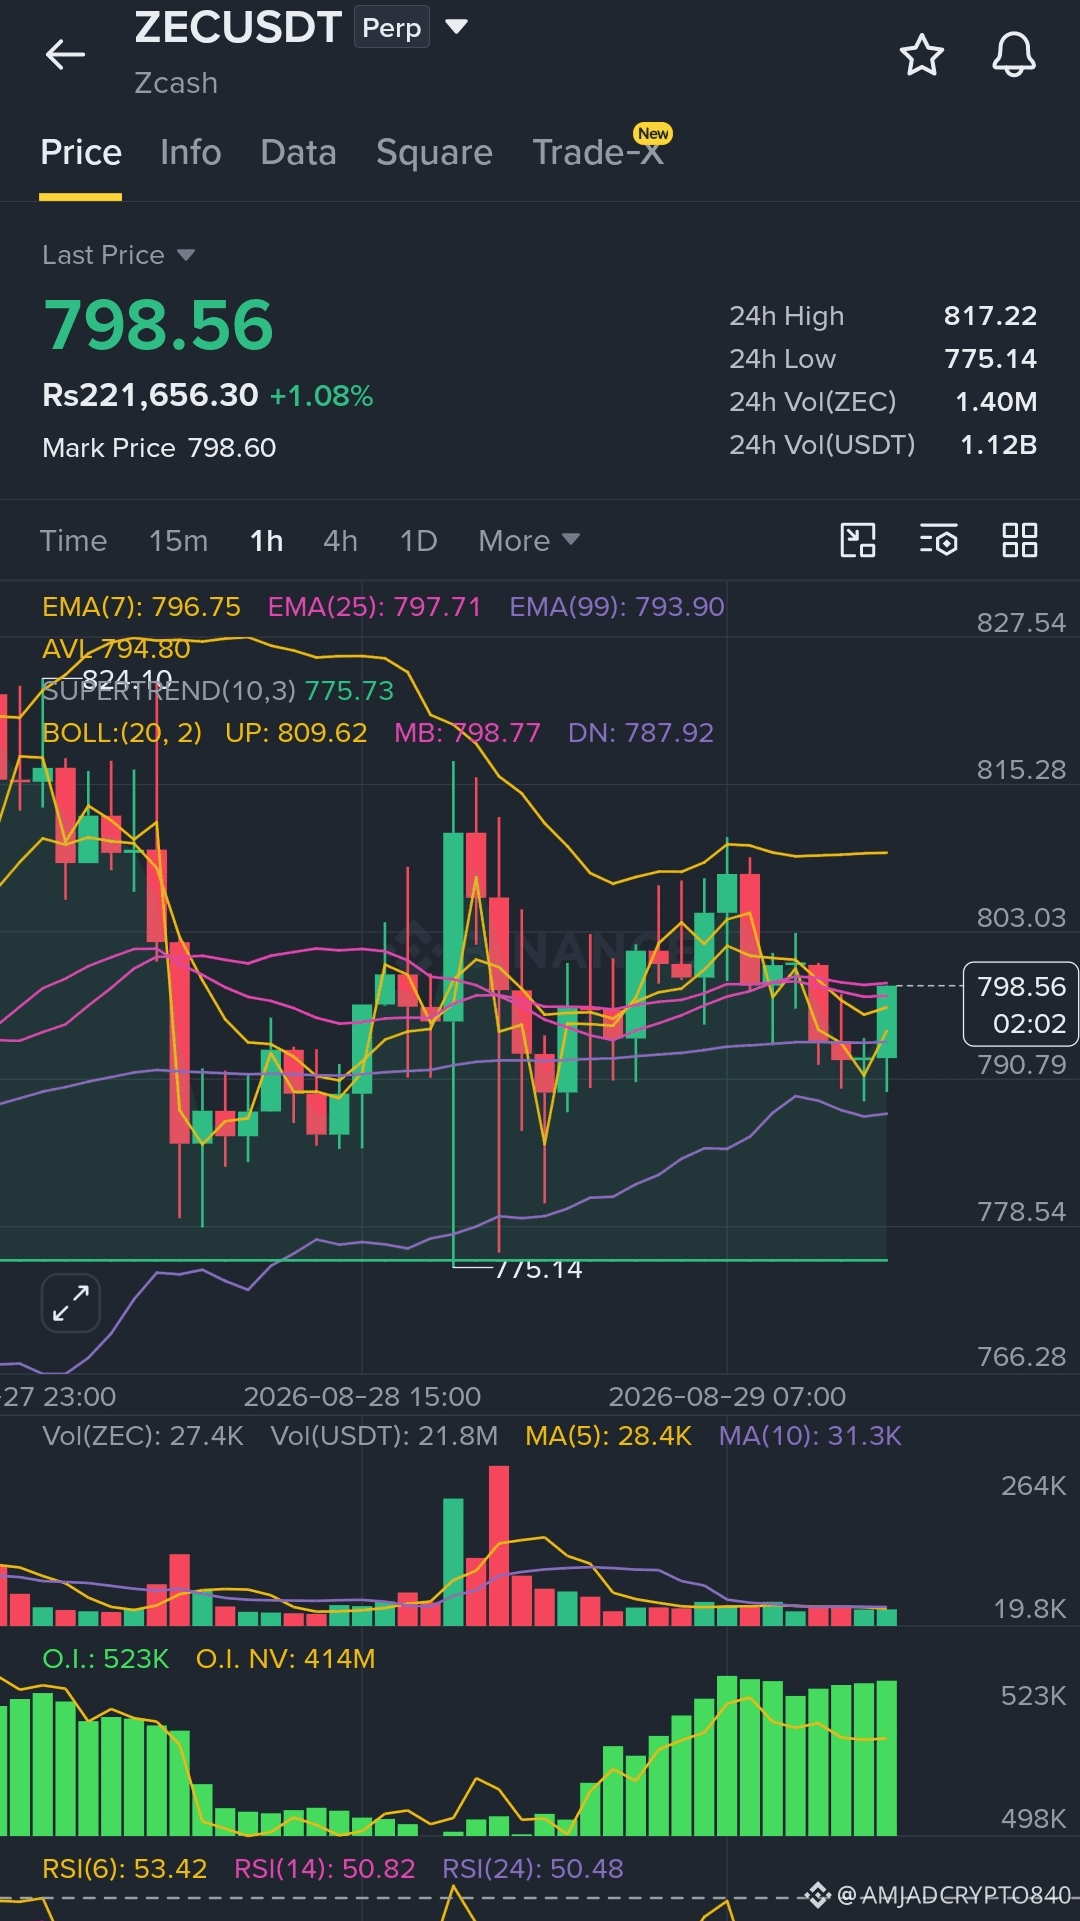Viewport: 1080px width, 1921px height.
Task: Tap the Perp contract type badge
Action: (391, 27)
